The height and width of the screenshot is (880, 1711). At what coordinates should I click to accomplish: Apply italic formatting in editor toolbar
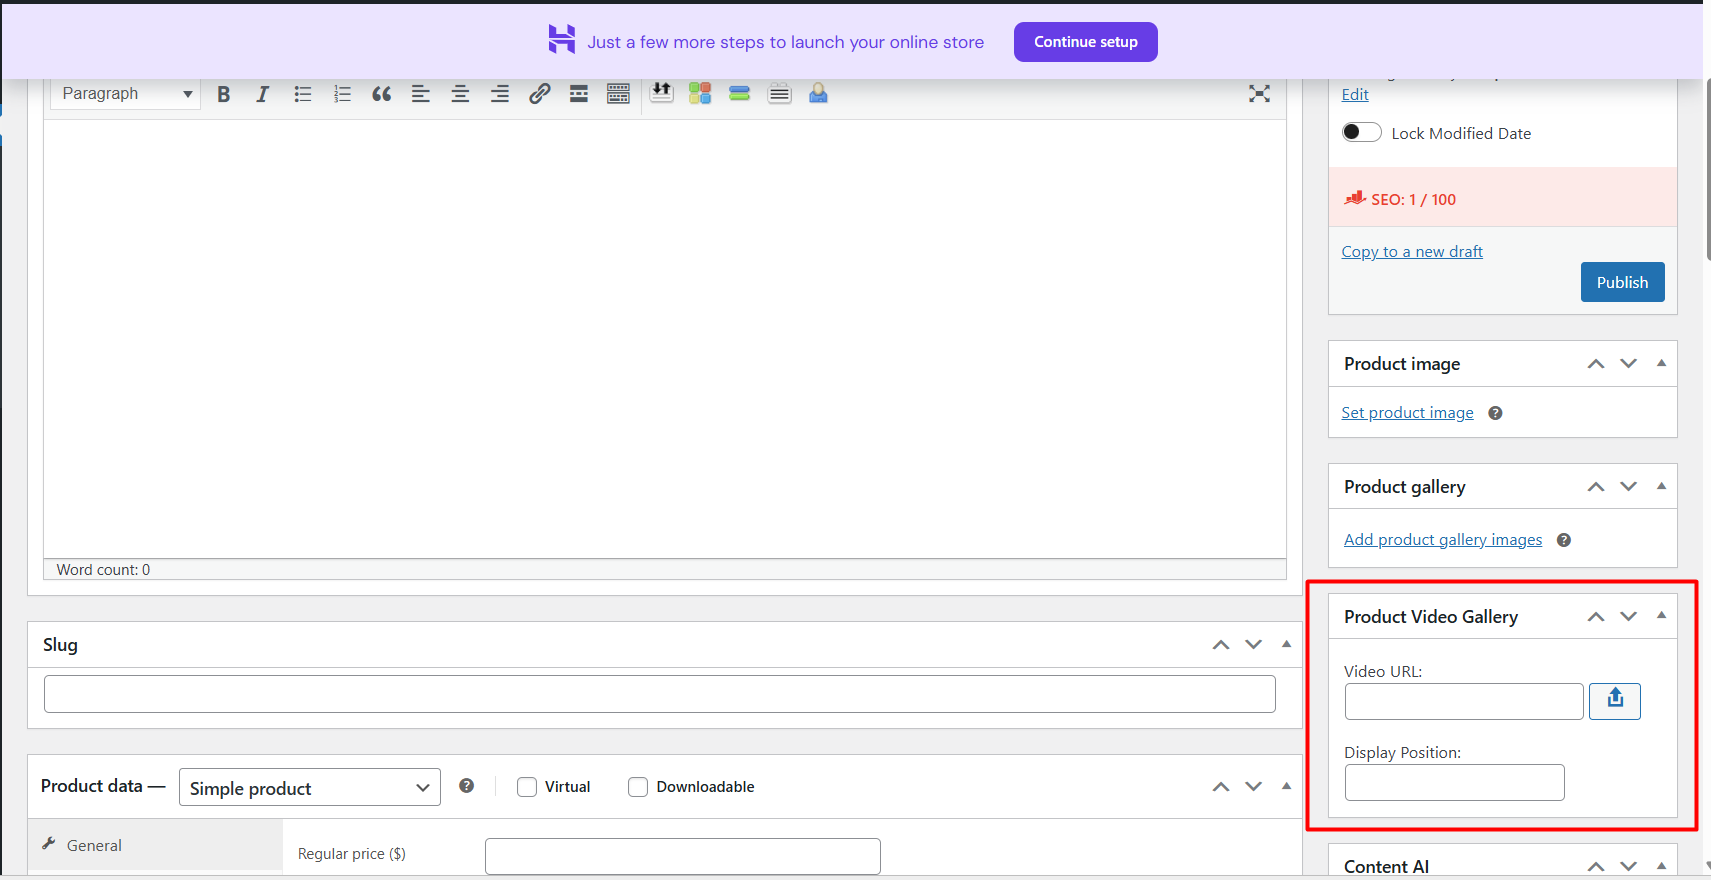263,94
